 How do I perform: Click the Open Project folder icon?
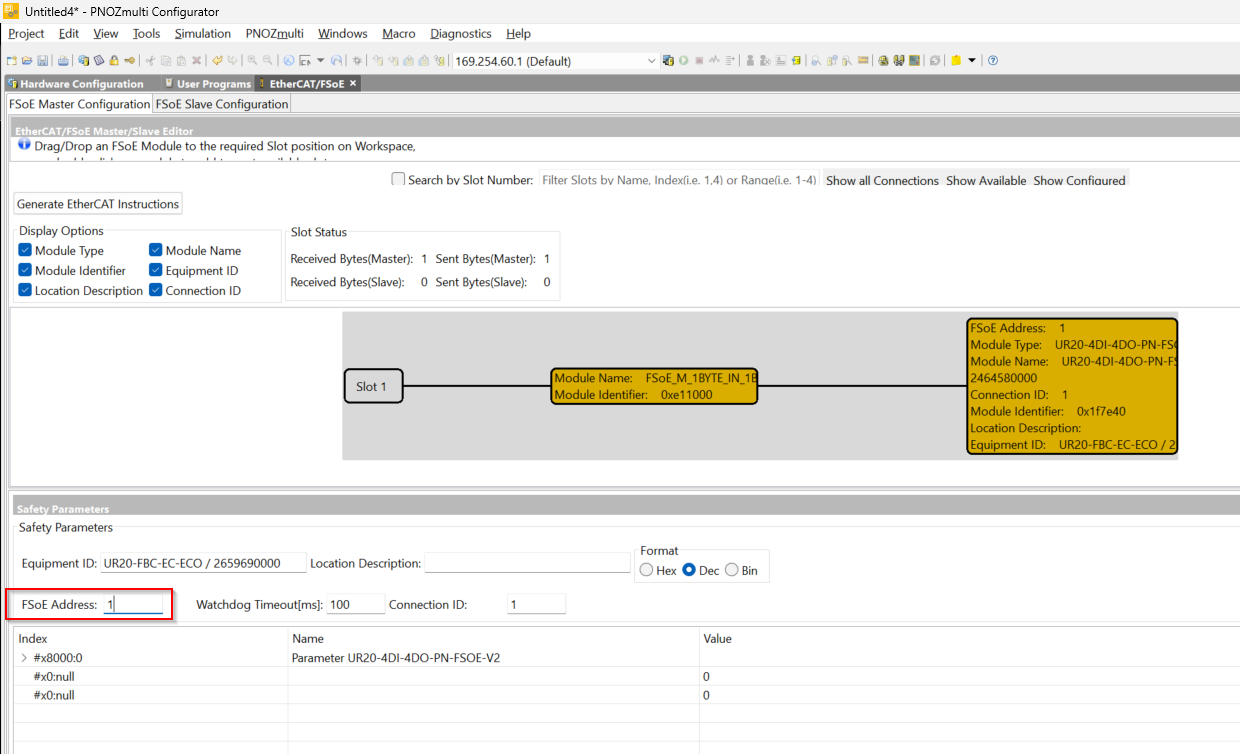(27, 60)
